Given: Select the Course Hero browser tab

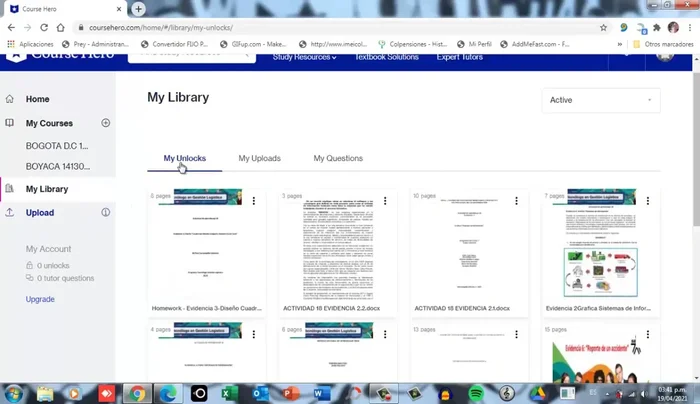Looking at the screenshot, I should [65, 9].
